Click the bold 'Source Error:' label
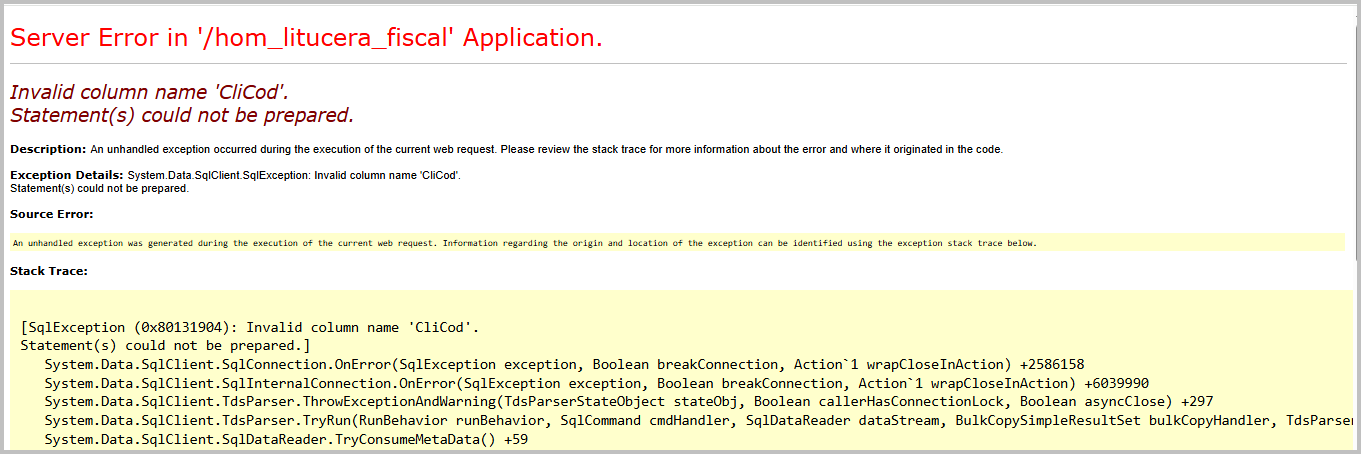 click(51, 214)
